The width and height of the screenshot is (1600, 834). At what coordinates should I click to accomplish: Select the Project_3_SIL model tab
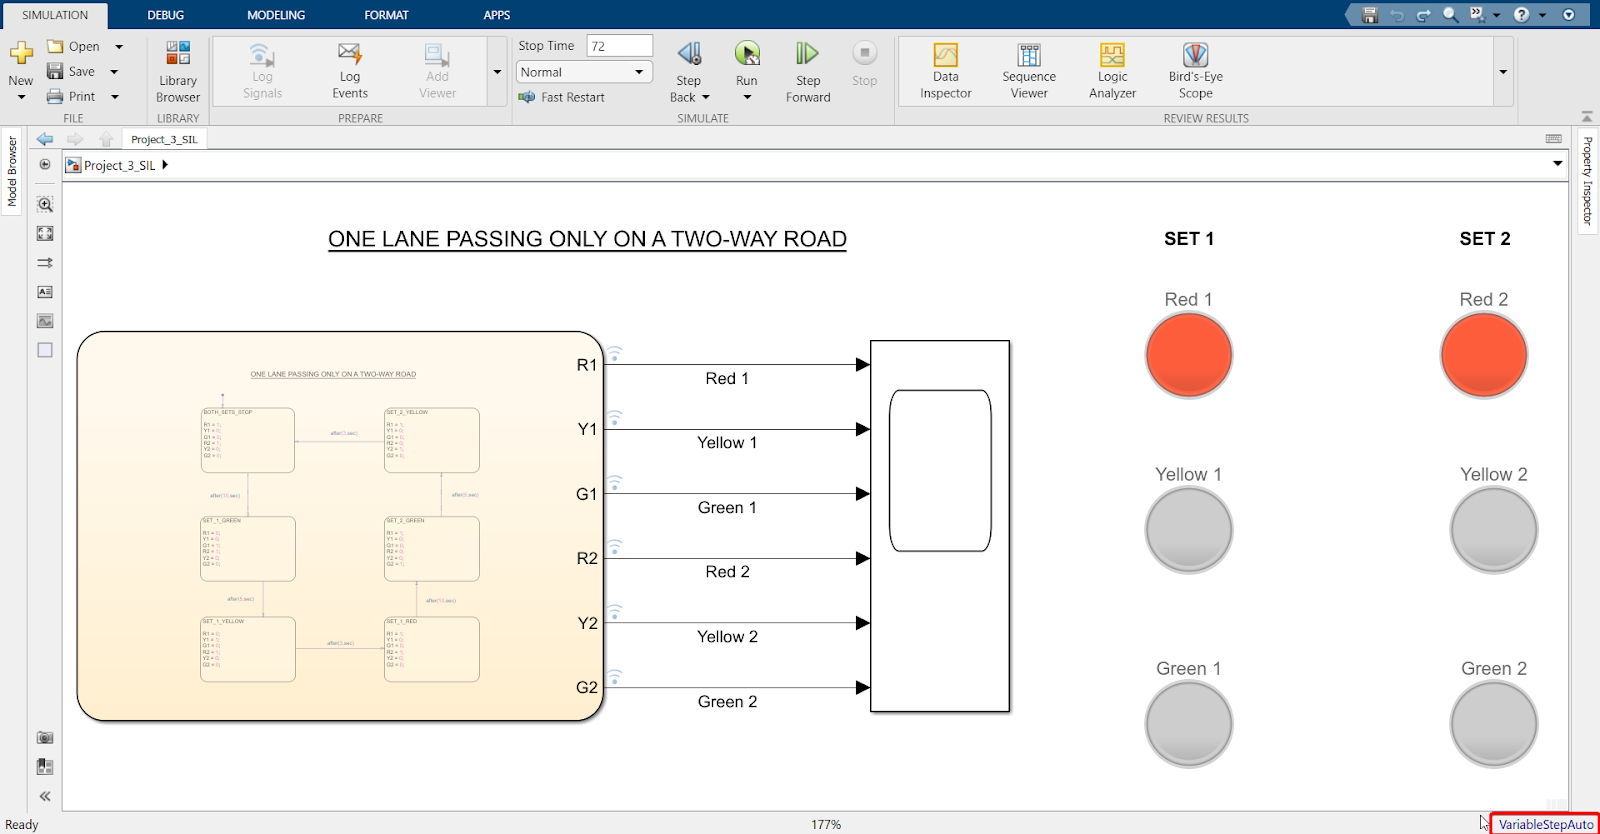point(164,139)
